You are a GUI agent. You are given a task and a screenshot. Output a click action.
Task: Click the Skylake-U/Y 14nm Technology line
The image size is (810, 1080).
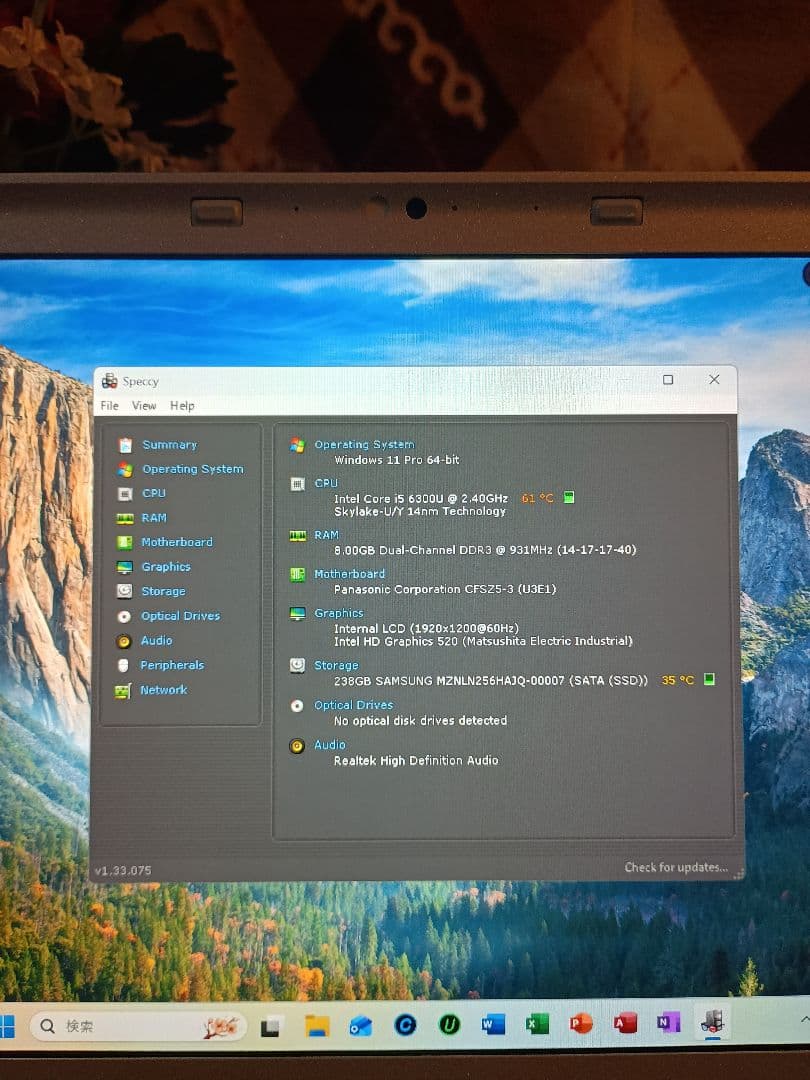pyautogui.click(x=420, y=511)
